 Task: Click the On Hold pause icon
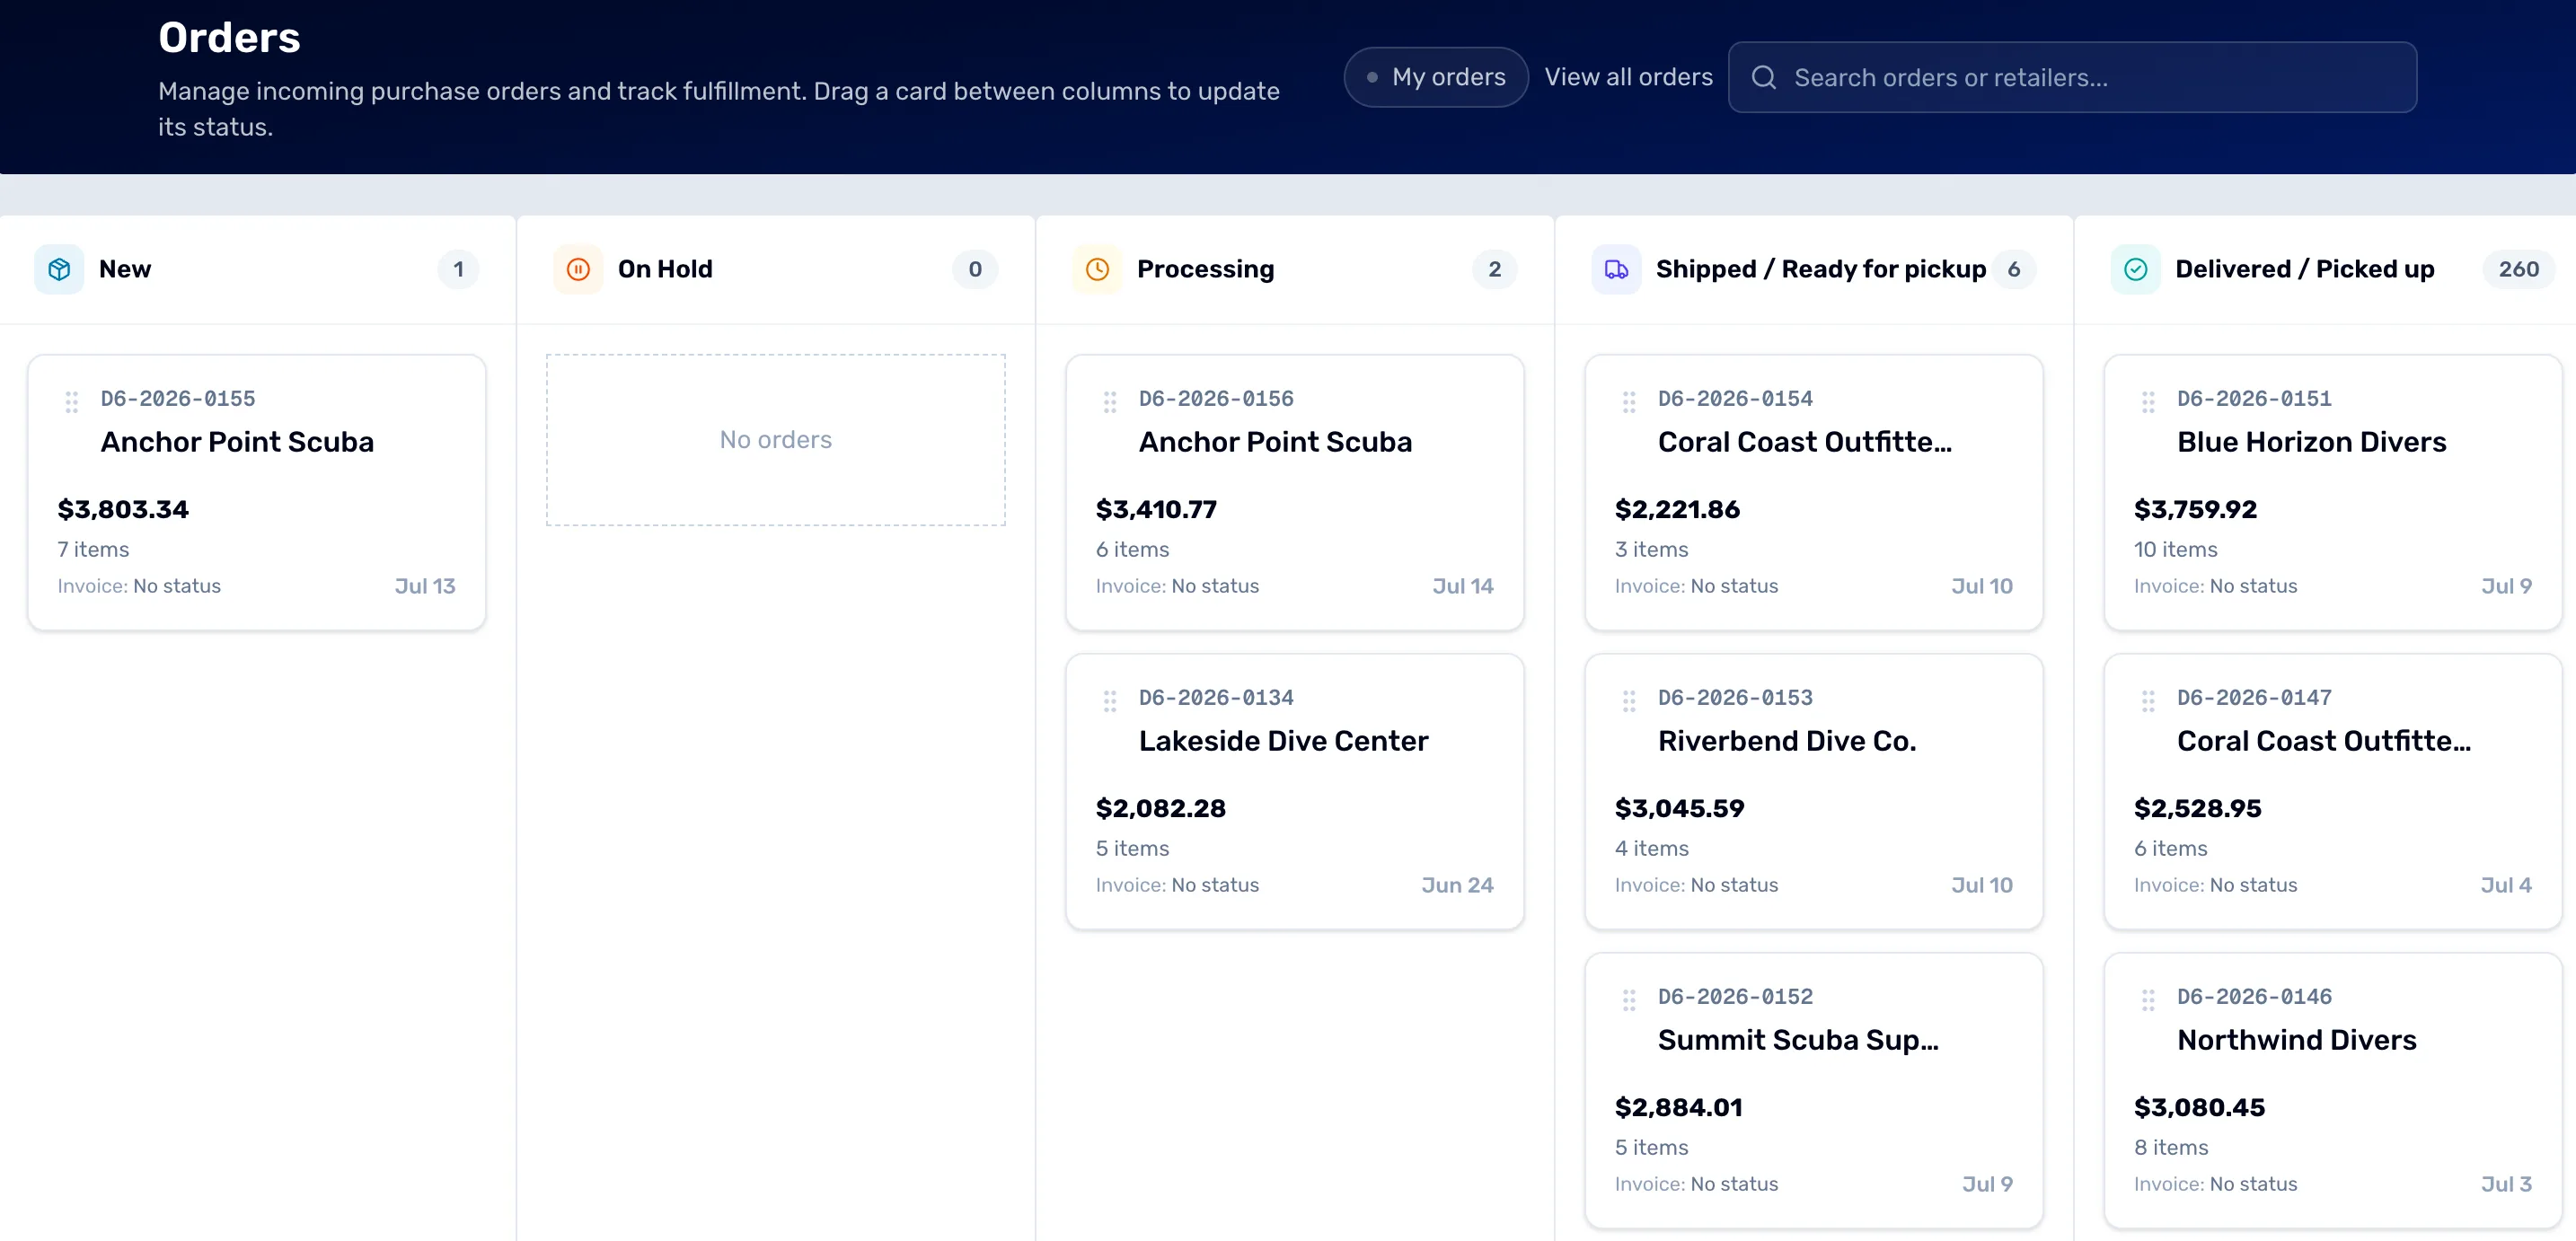[578, 269]
